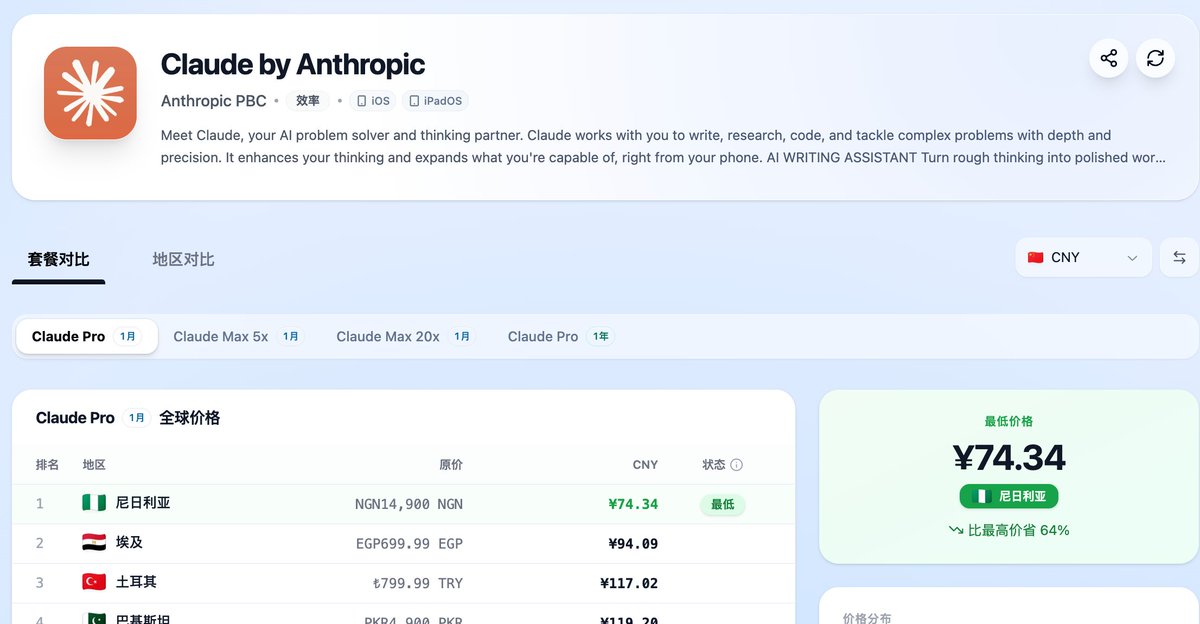Screen dimensions: 1200x624
Task: Click the CNY column header
Action: (645, 465)
